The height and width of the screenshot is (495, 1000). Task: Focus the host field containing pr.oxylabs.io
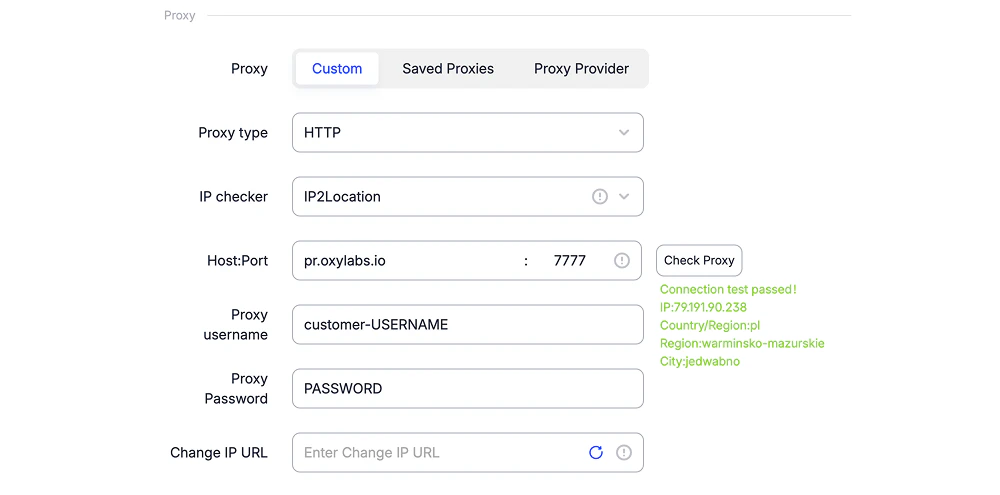pyautogui.click(x=407, y=260)
